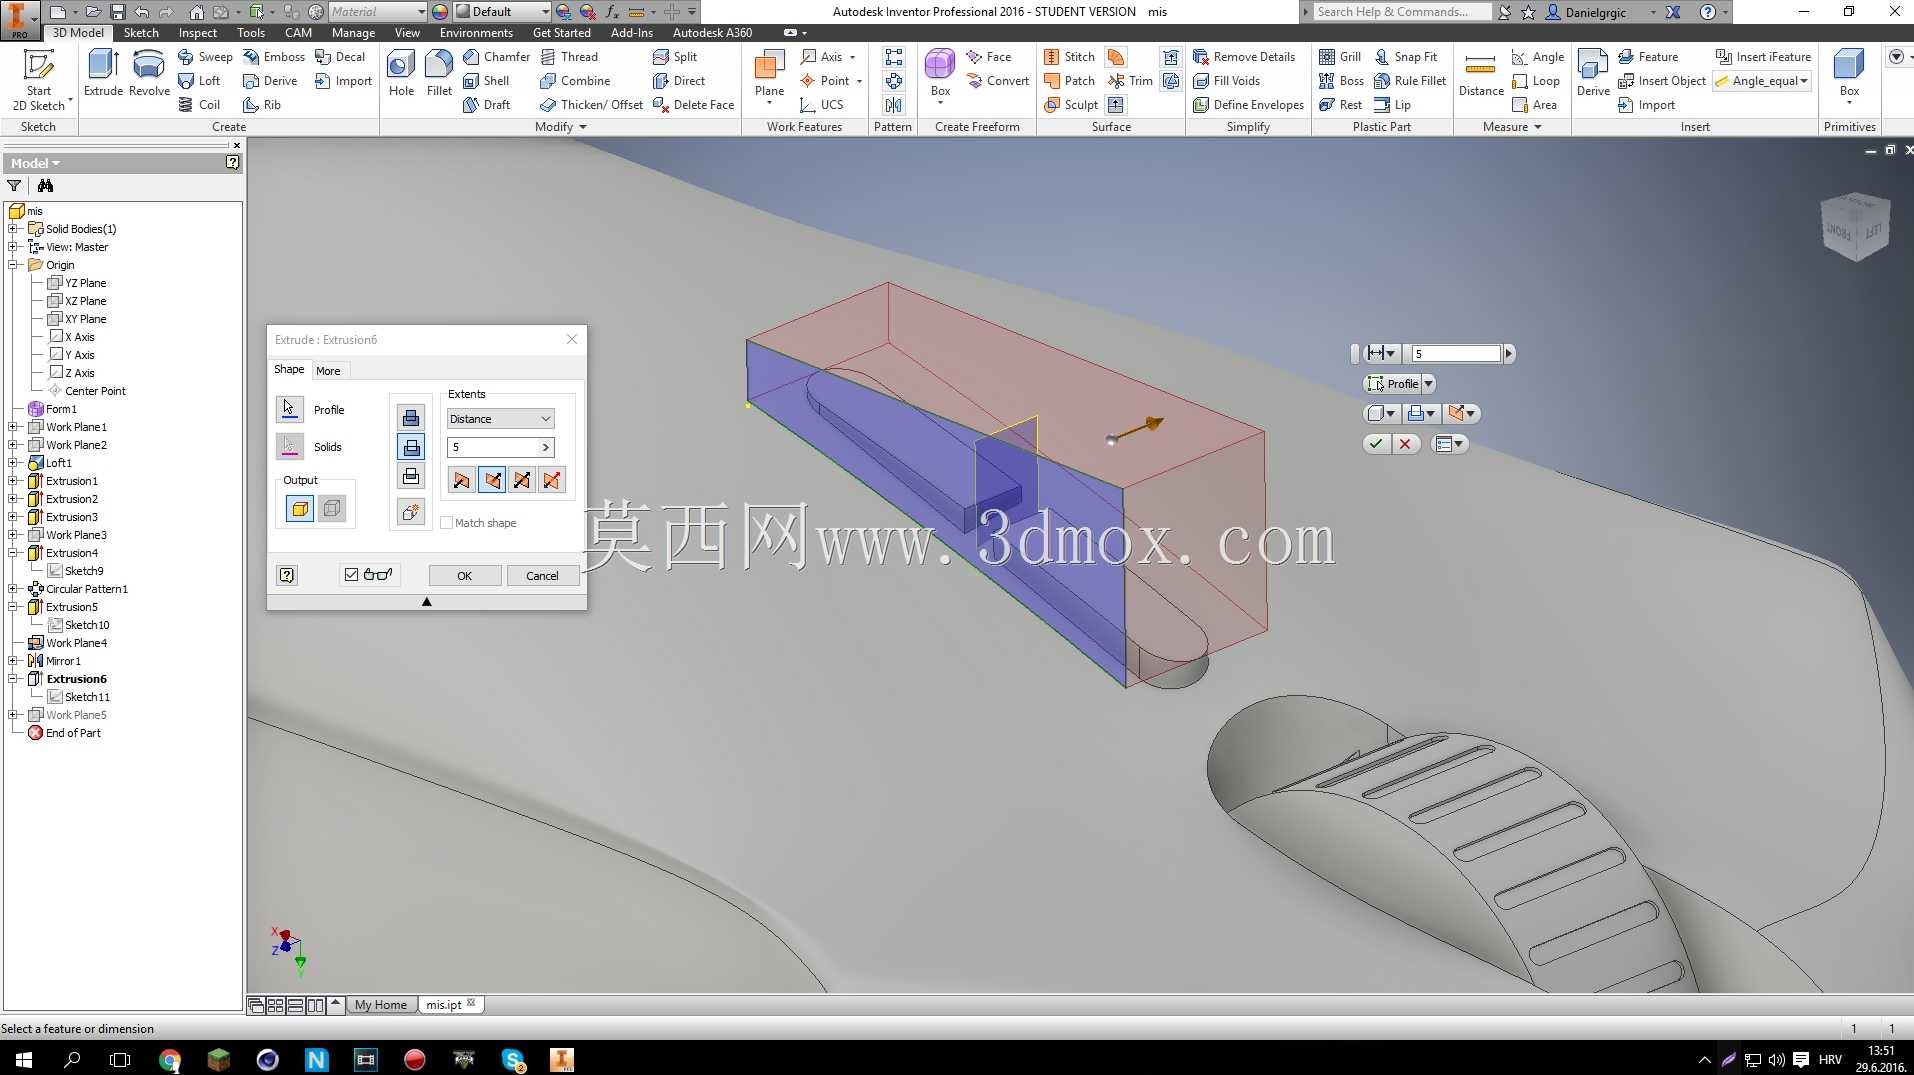Click the Profile selection button in dialog
Image resolution: width=1914 pixels, height=1075 pixels.
pyautogui.click(x=289, y=409)
